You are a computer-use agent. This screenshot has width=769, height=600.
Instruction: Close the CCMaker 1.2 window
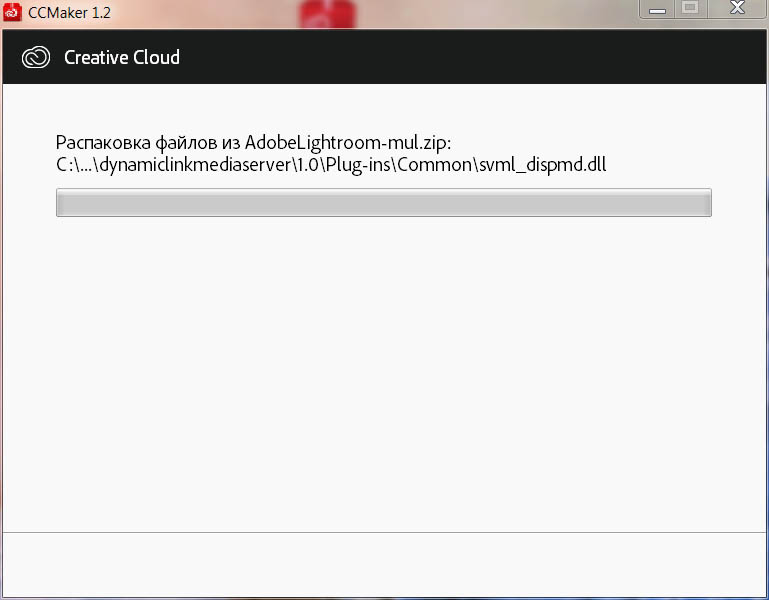tap(736, 9)
